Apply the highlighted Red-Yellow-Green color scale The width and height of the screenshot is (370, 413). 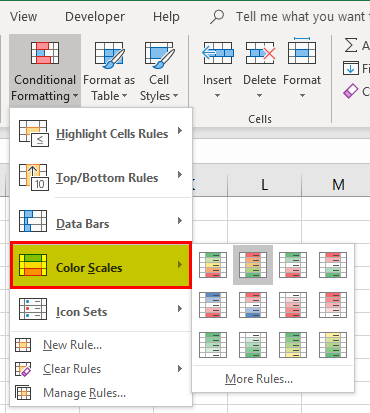click(x=253, y=265)
